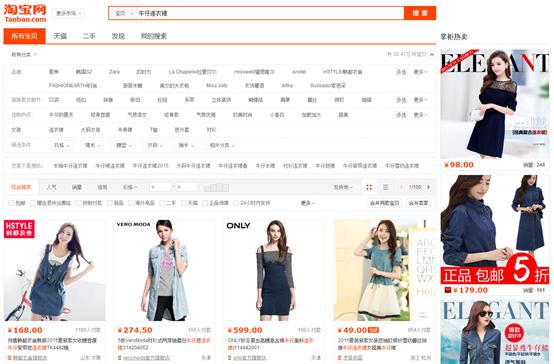
Task: Click the maximum price input box
Action: (187, 187)
